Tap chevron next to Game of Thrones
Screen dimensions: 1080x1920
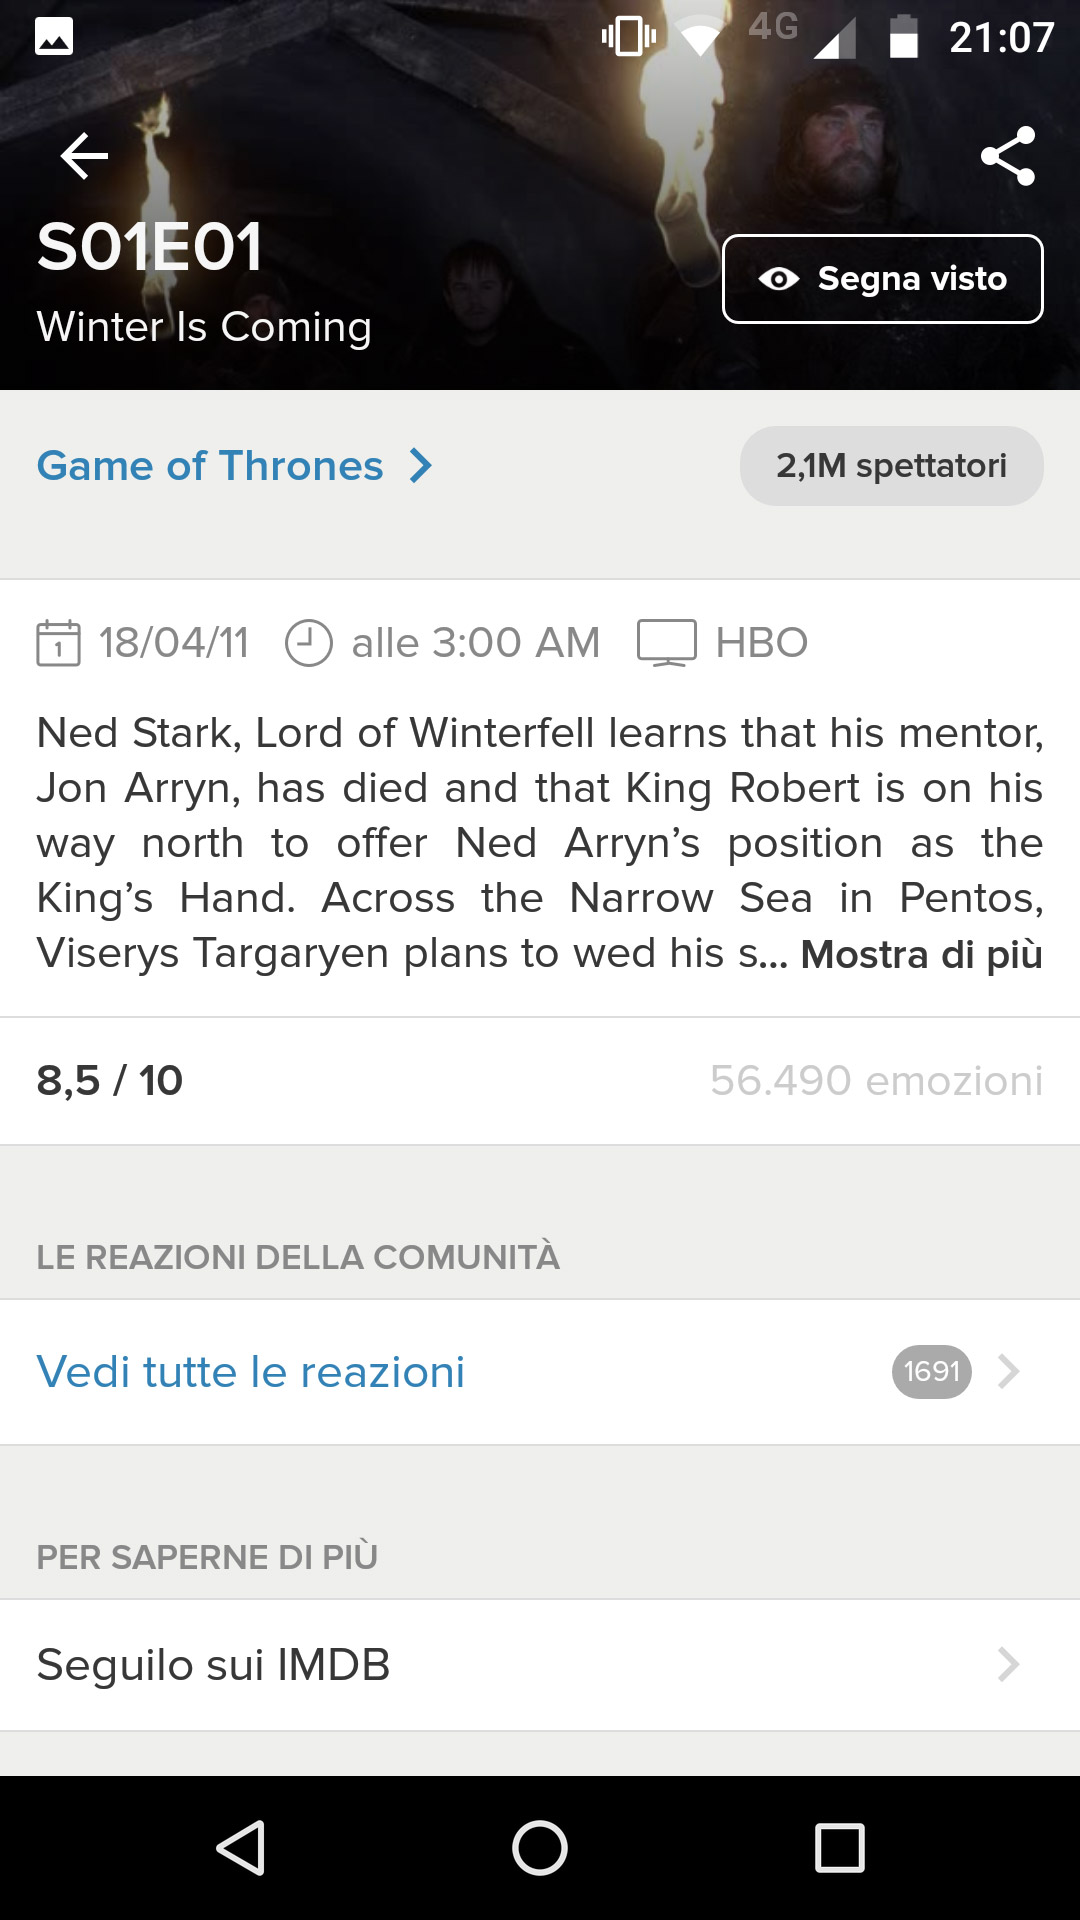click(421, 466)
